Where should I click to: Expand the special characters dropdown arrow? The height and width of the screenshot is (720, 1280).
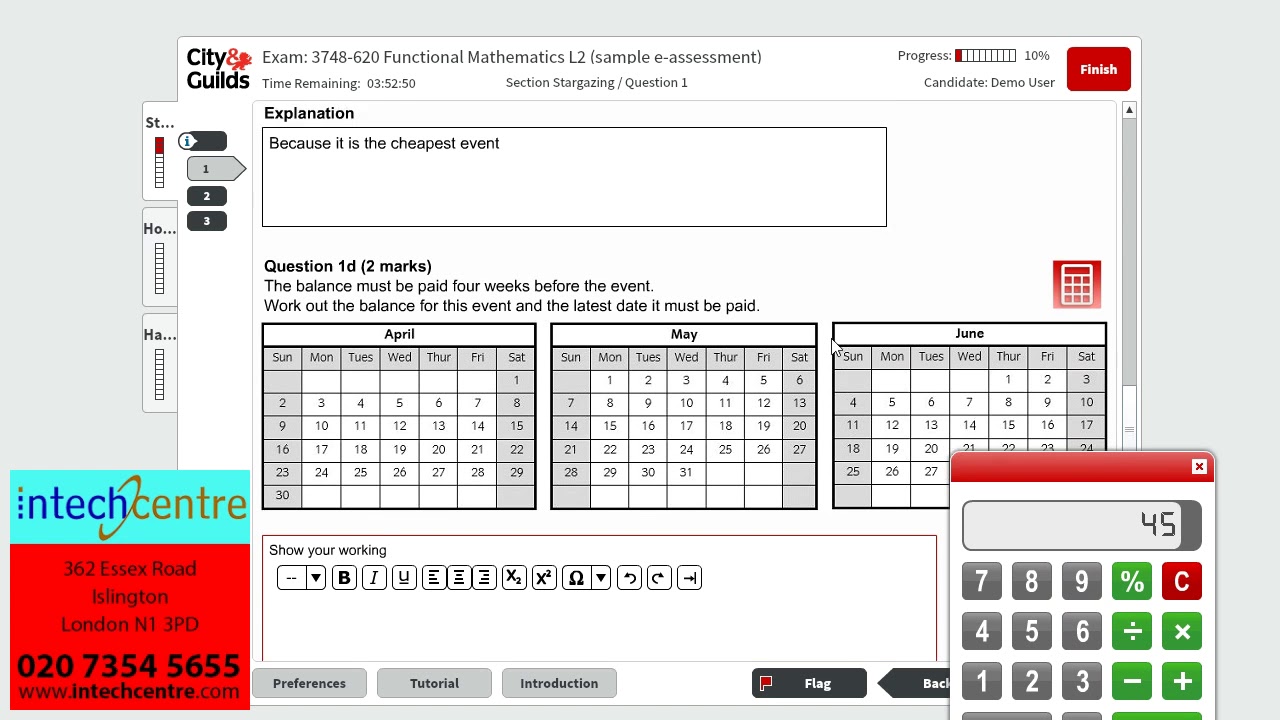(601, 578)
